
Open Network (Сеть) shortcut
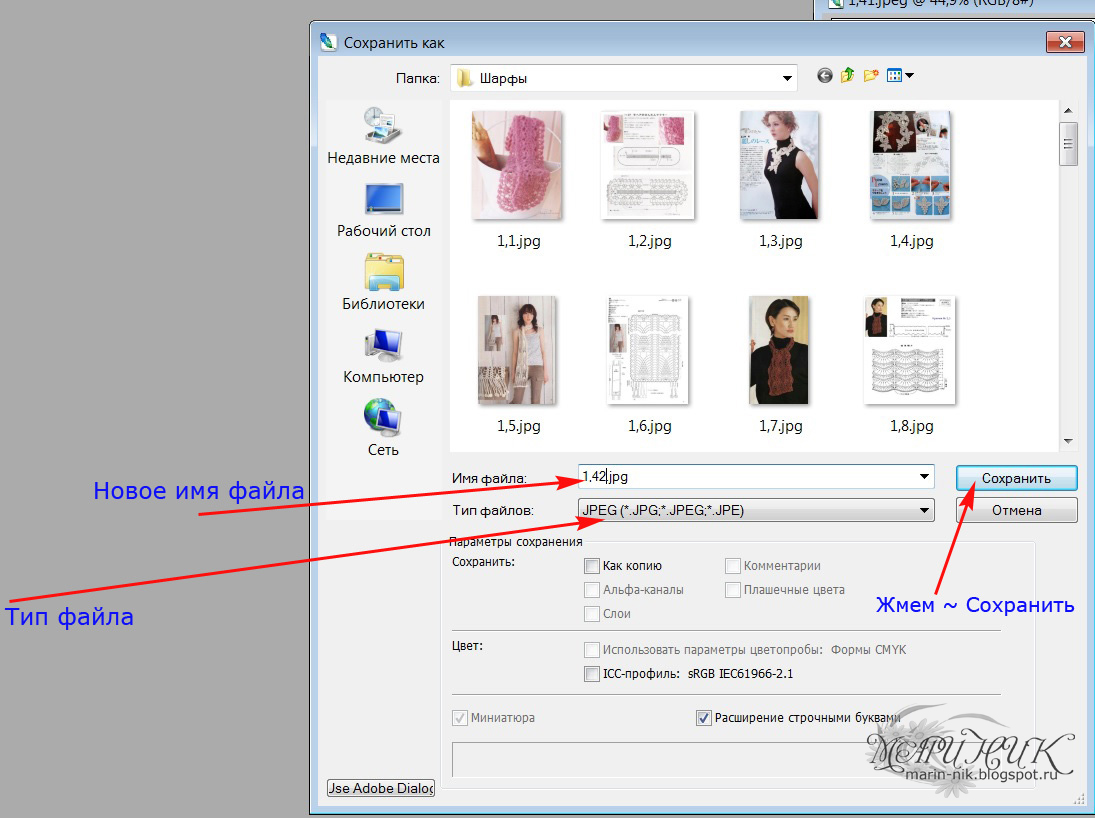click(x=383, y=428)
